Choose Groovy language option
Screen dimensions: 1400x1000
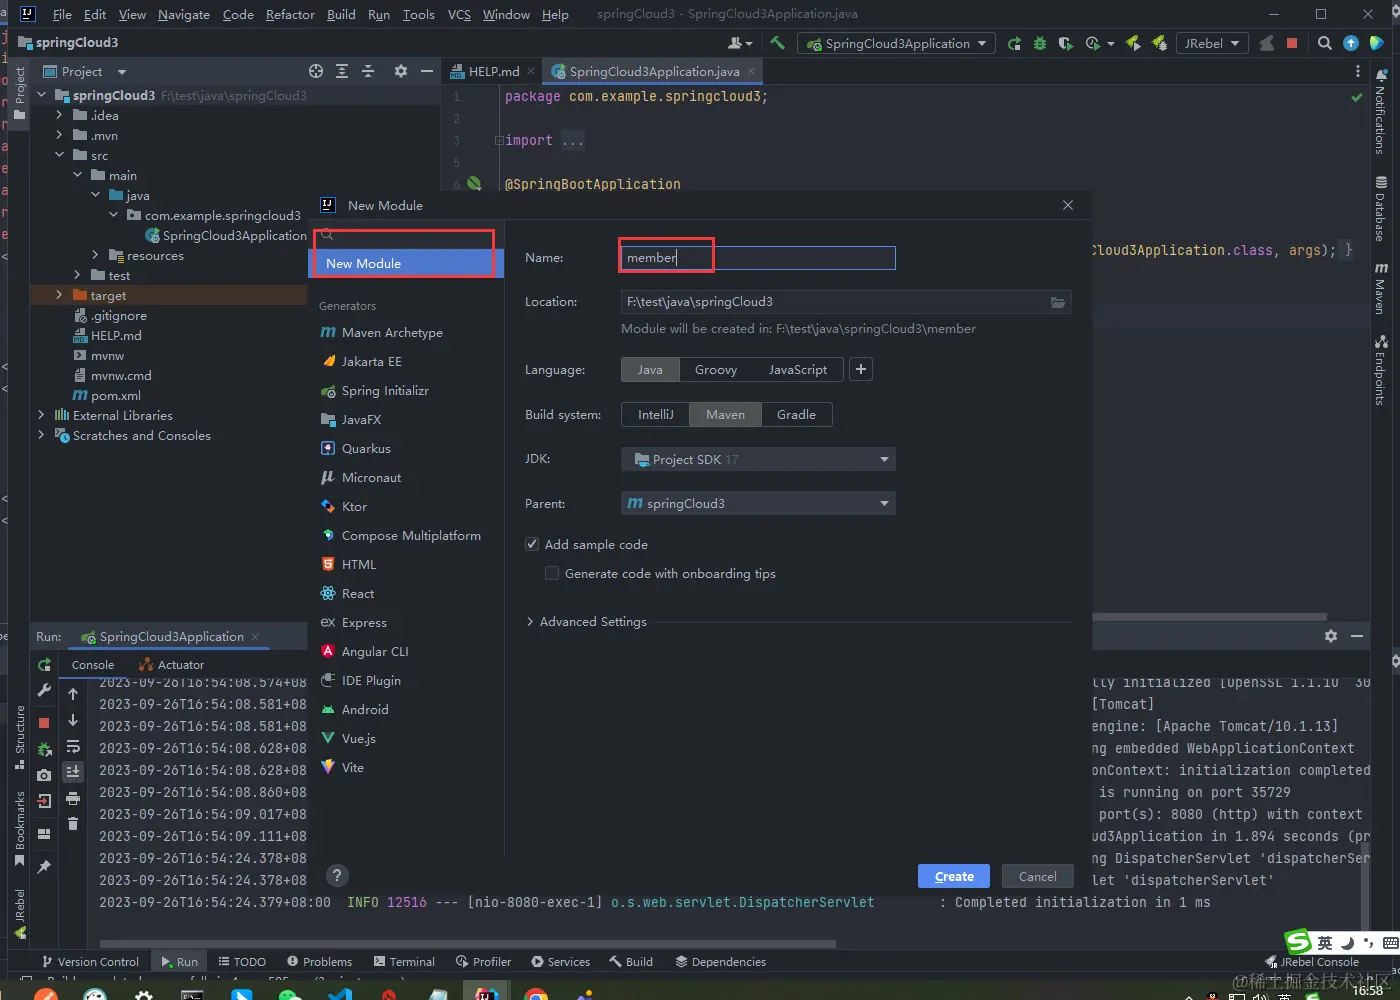716,370
